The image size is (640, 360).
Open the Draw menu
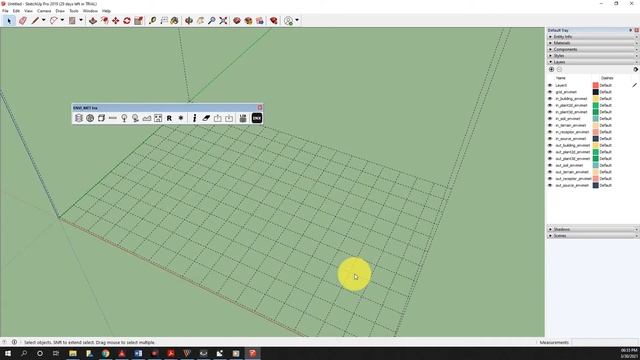pos(60,11)
